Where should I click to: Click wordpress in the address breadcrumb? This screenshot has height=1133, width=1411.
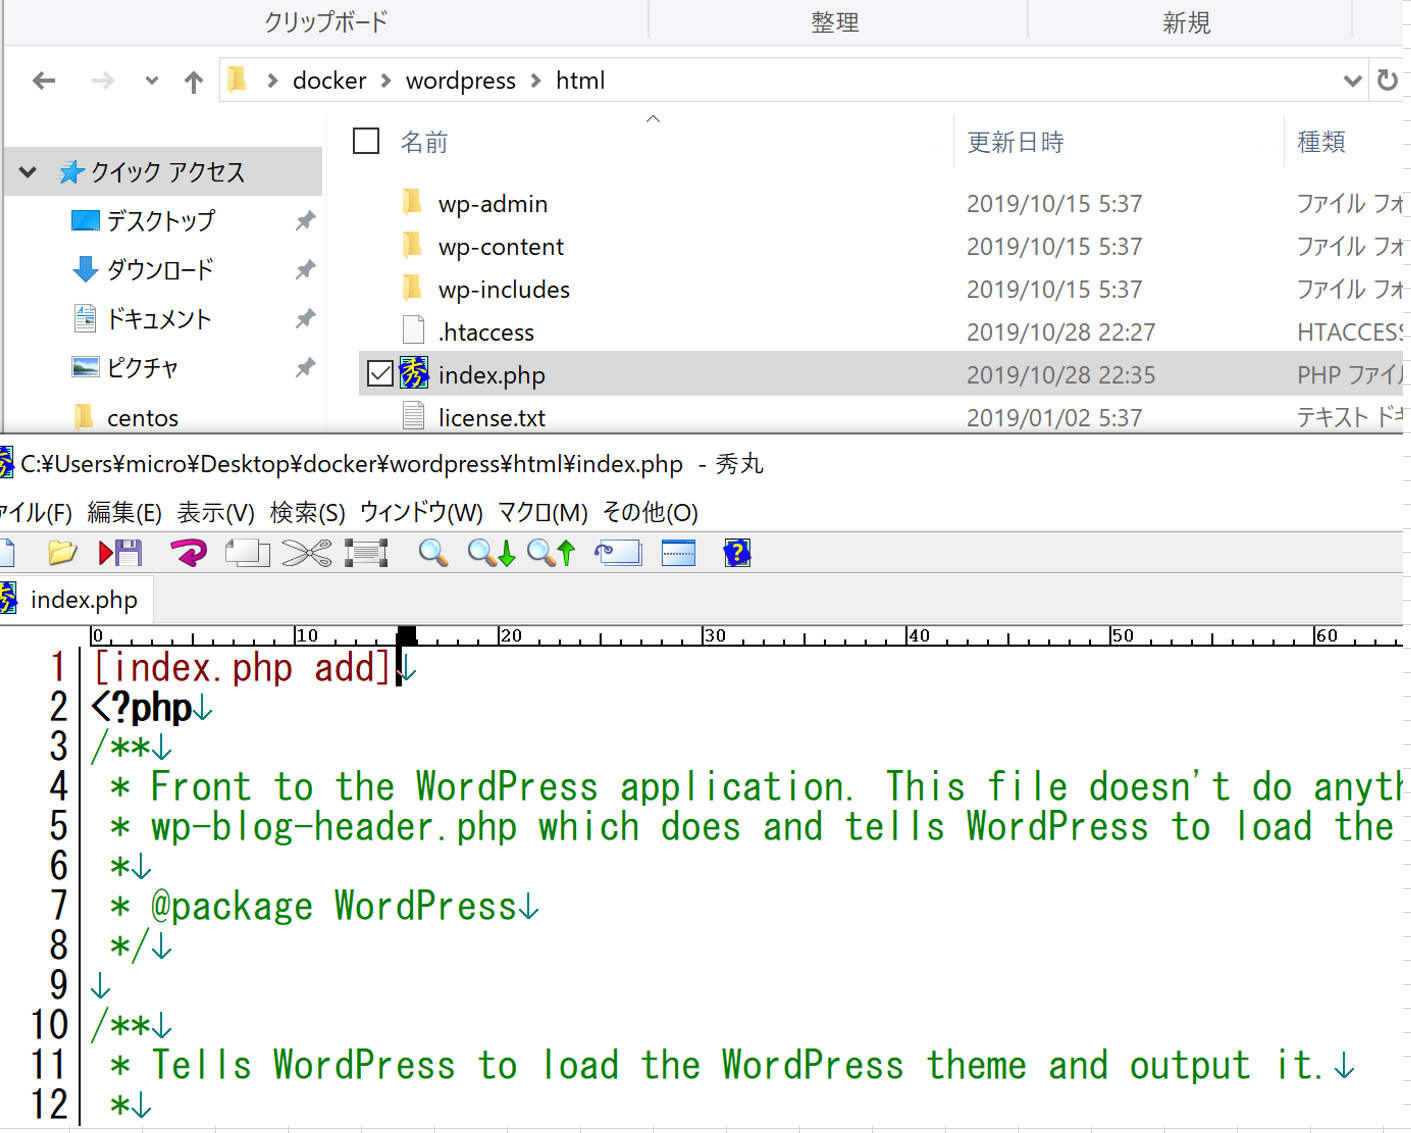tap(460, 80)
